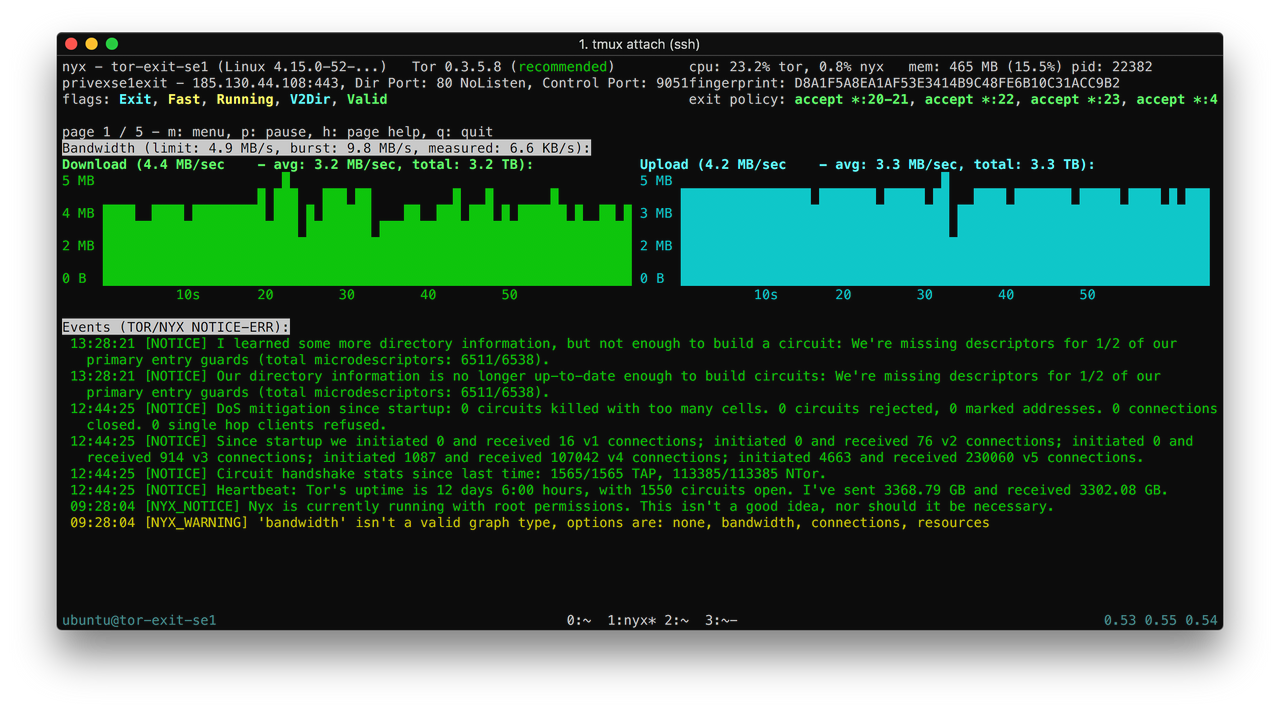Image resolution: width=1280 pixels, height=711 pixels.
Task: Click the '10s' download time axis label
Action: (188, 294)
